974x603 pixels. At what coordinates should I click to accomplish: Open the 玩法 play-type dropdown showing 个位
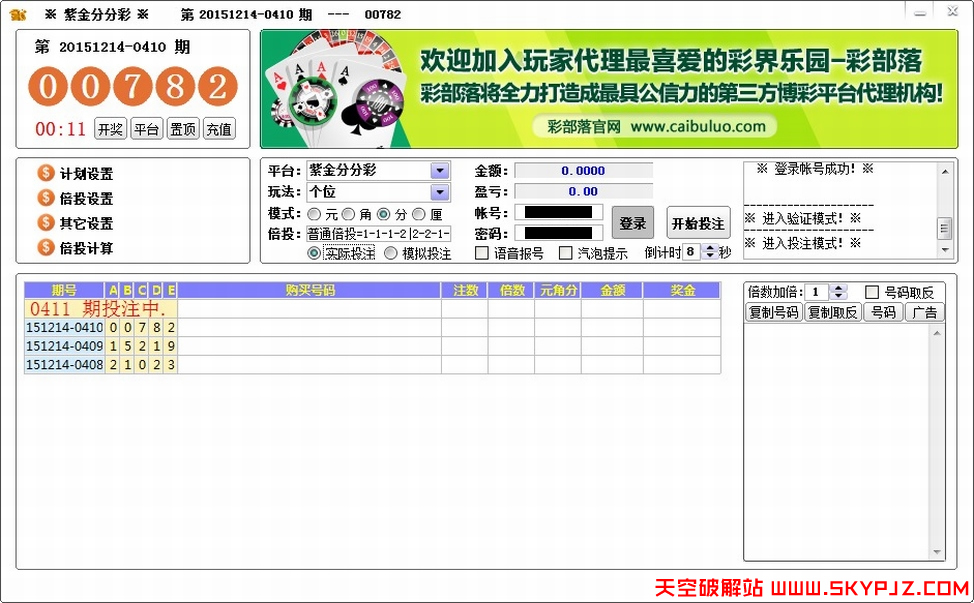[442, 192]
